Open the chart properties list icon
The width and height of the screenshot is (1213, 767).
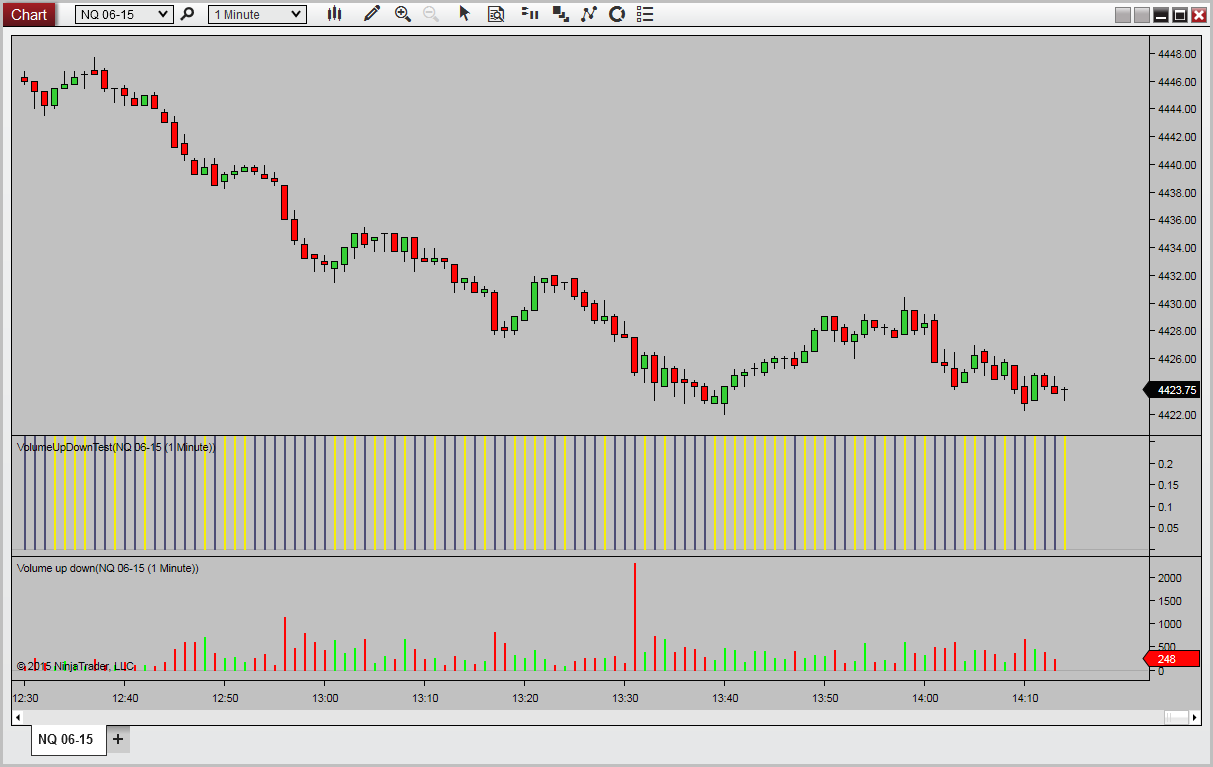[x=645, y=14]
